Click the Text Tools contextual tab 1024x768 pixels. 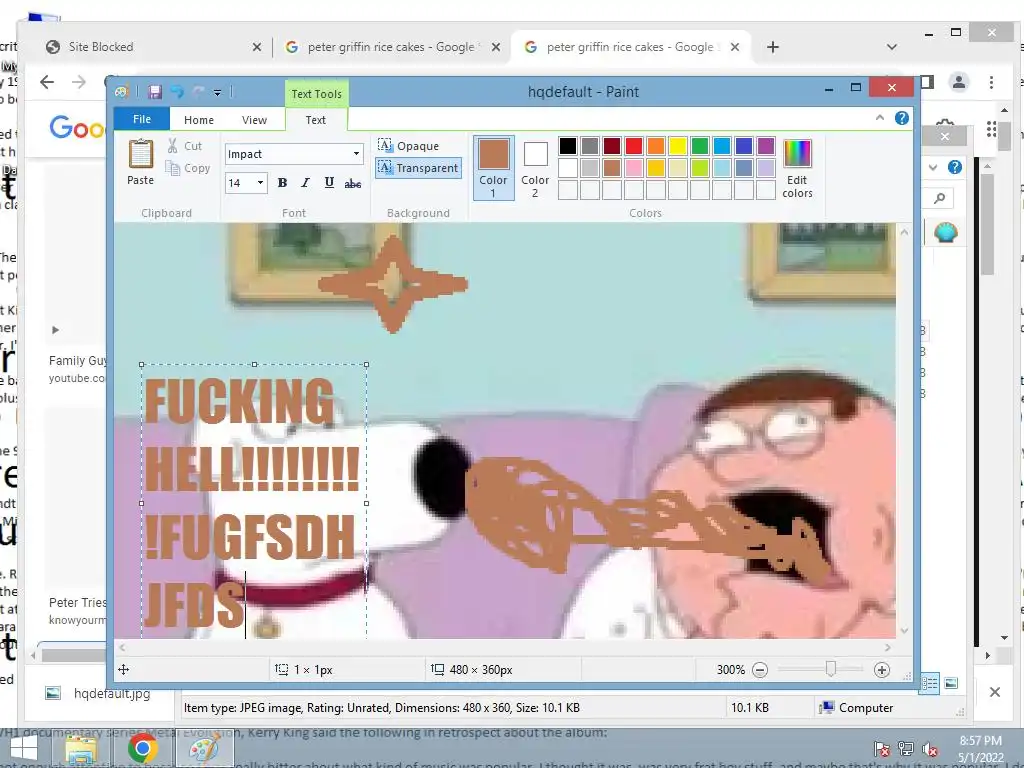click(x=317, y=94)
